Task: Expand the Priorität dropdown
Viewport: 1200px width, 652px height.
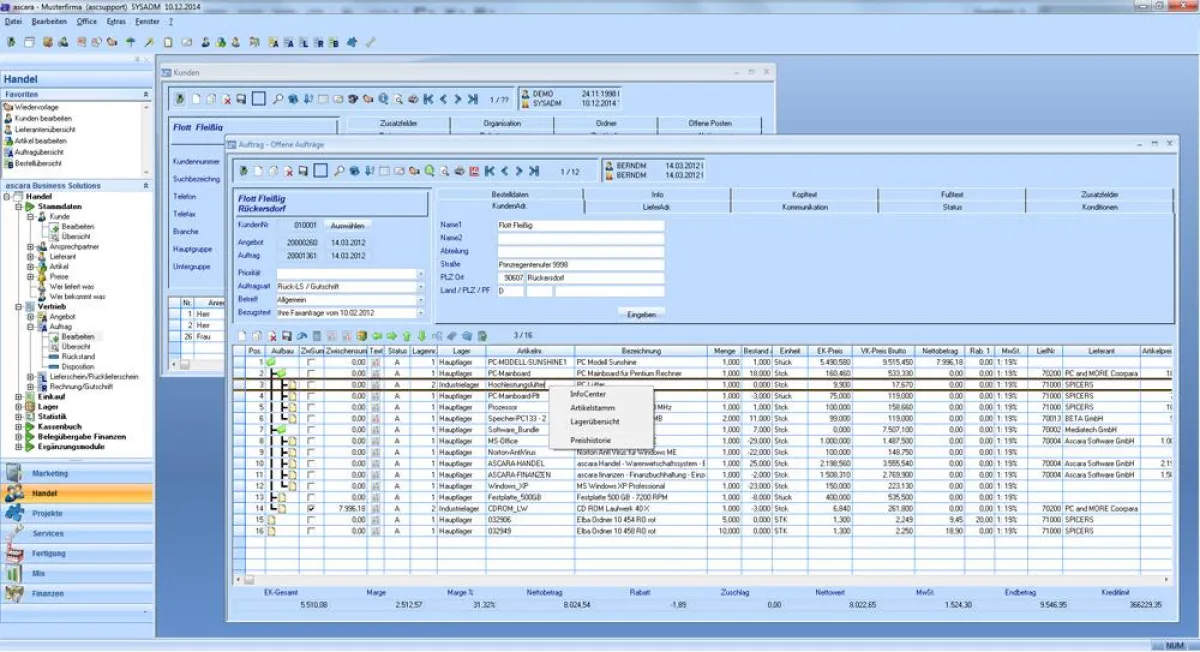Action: (418, 273)
